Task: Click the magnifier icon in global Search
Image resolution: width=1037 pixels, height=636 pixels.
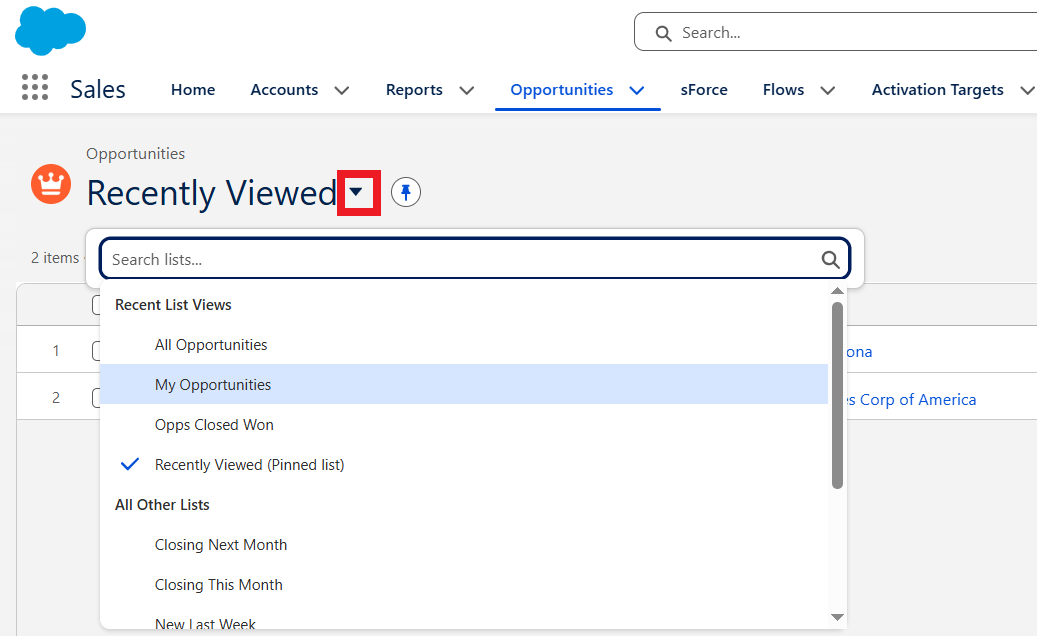Action: click(x=663, y=33)
